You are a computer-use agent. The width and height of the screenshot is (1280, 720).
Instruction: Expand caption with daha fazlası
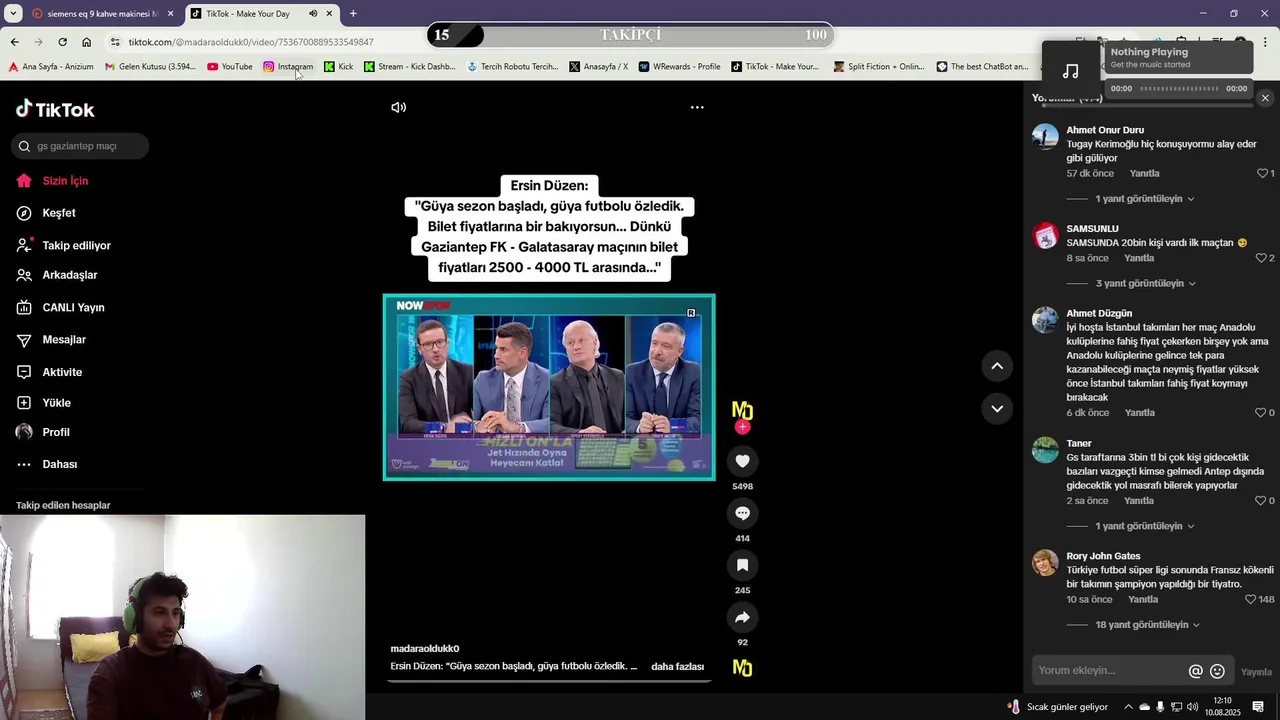(677, 667)
